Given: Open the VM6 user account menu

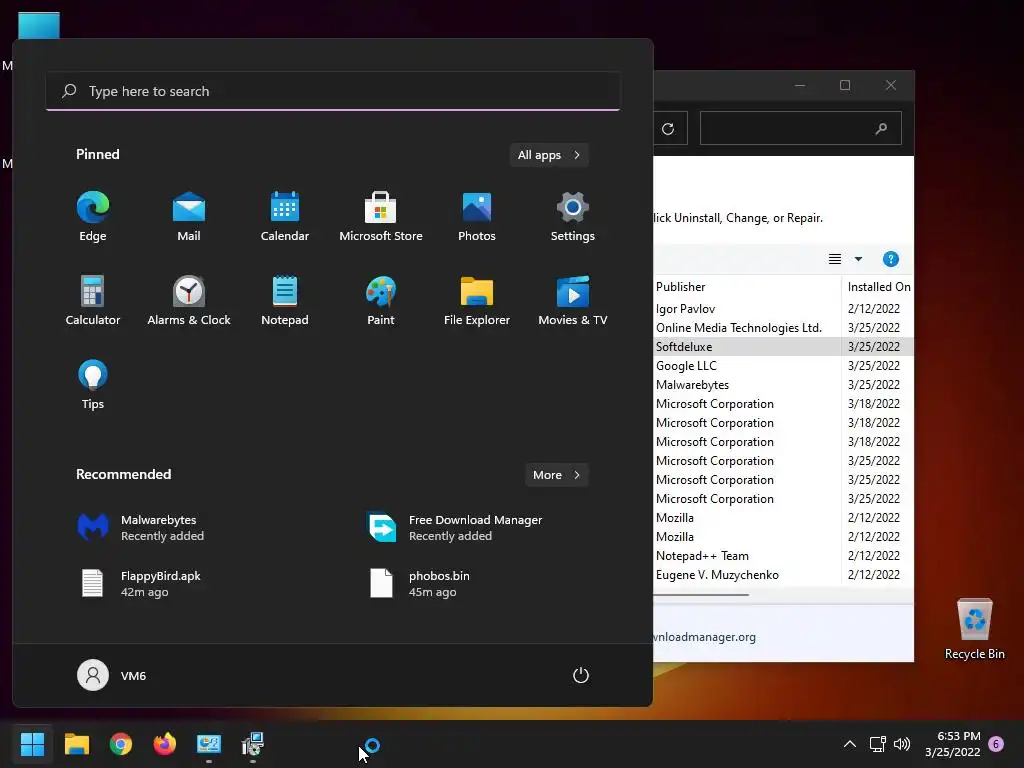Looking at the screenshot, I should click(x=112, y=675).
